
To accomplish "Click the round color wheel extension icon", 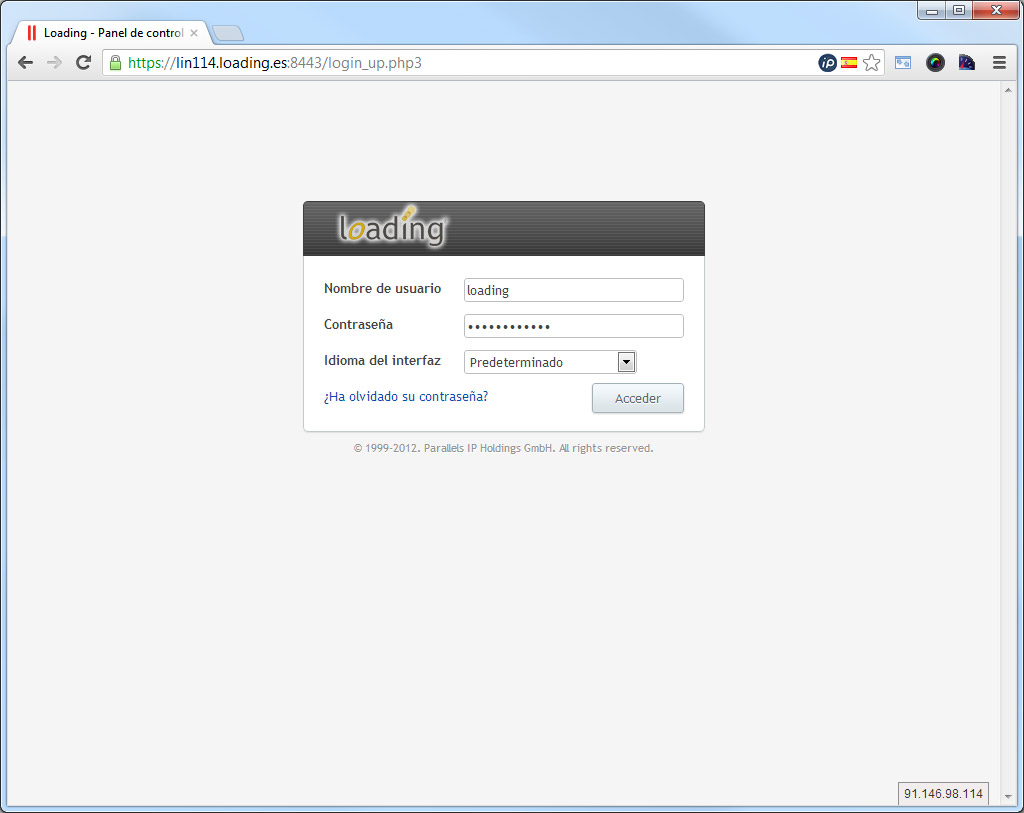I will (x=935, y=63).
